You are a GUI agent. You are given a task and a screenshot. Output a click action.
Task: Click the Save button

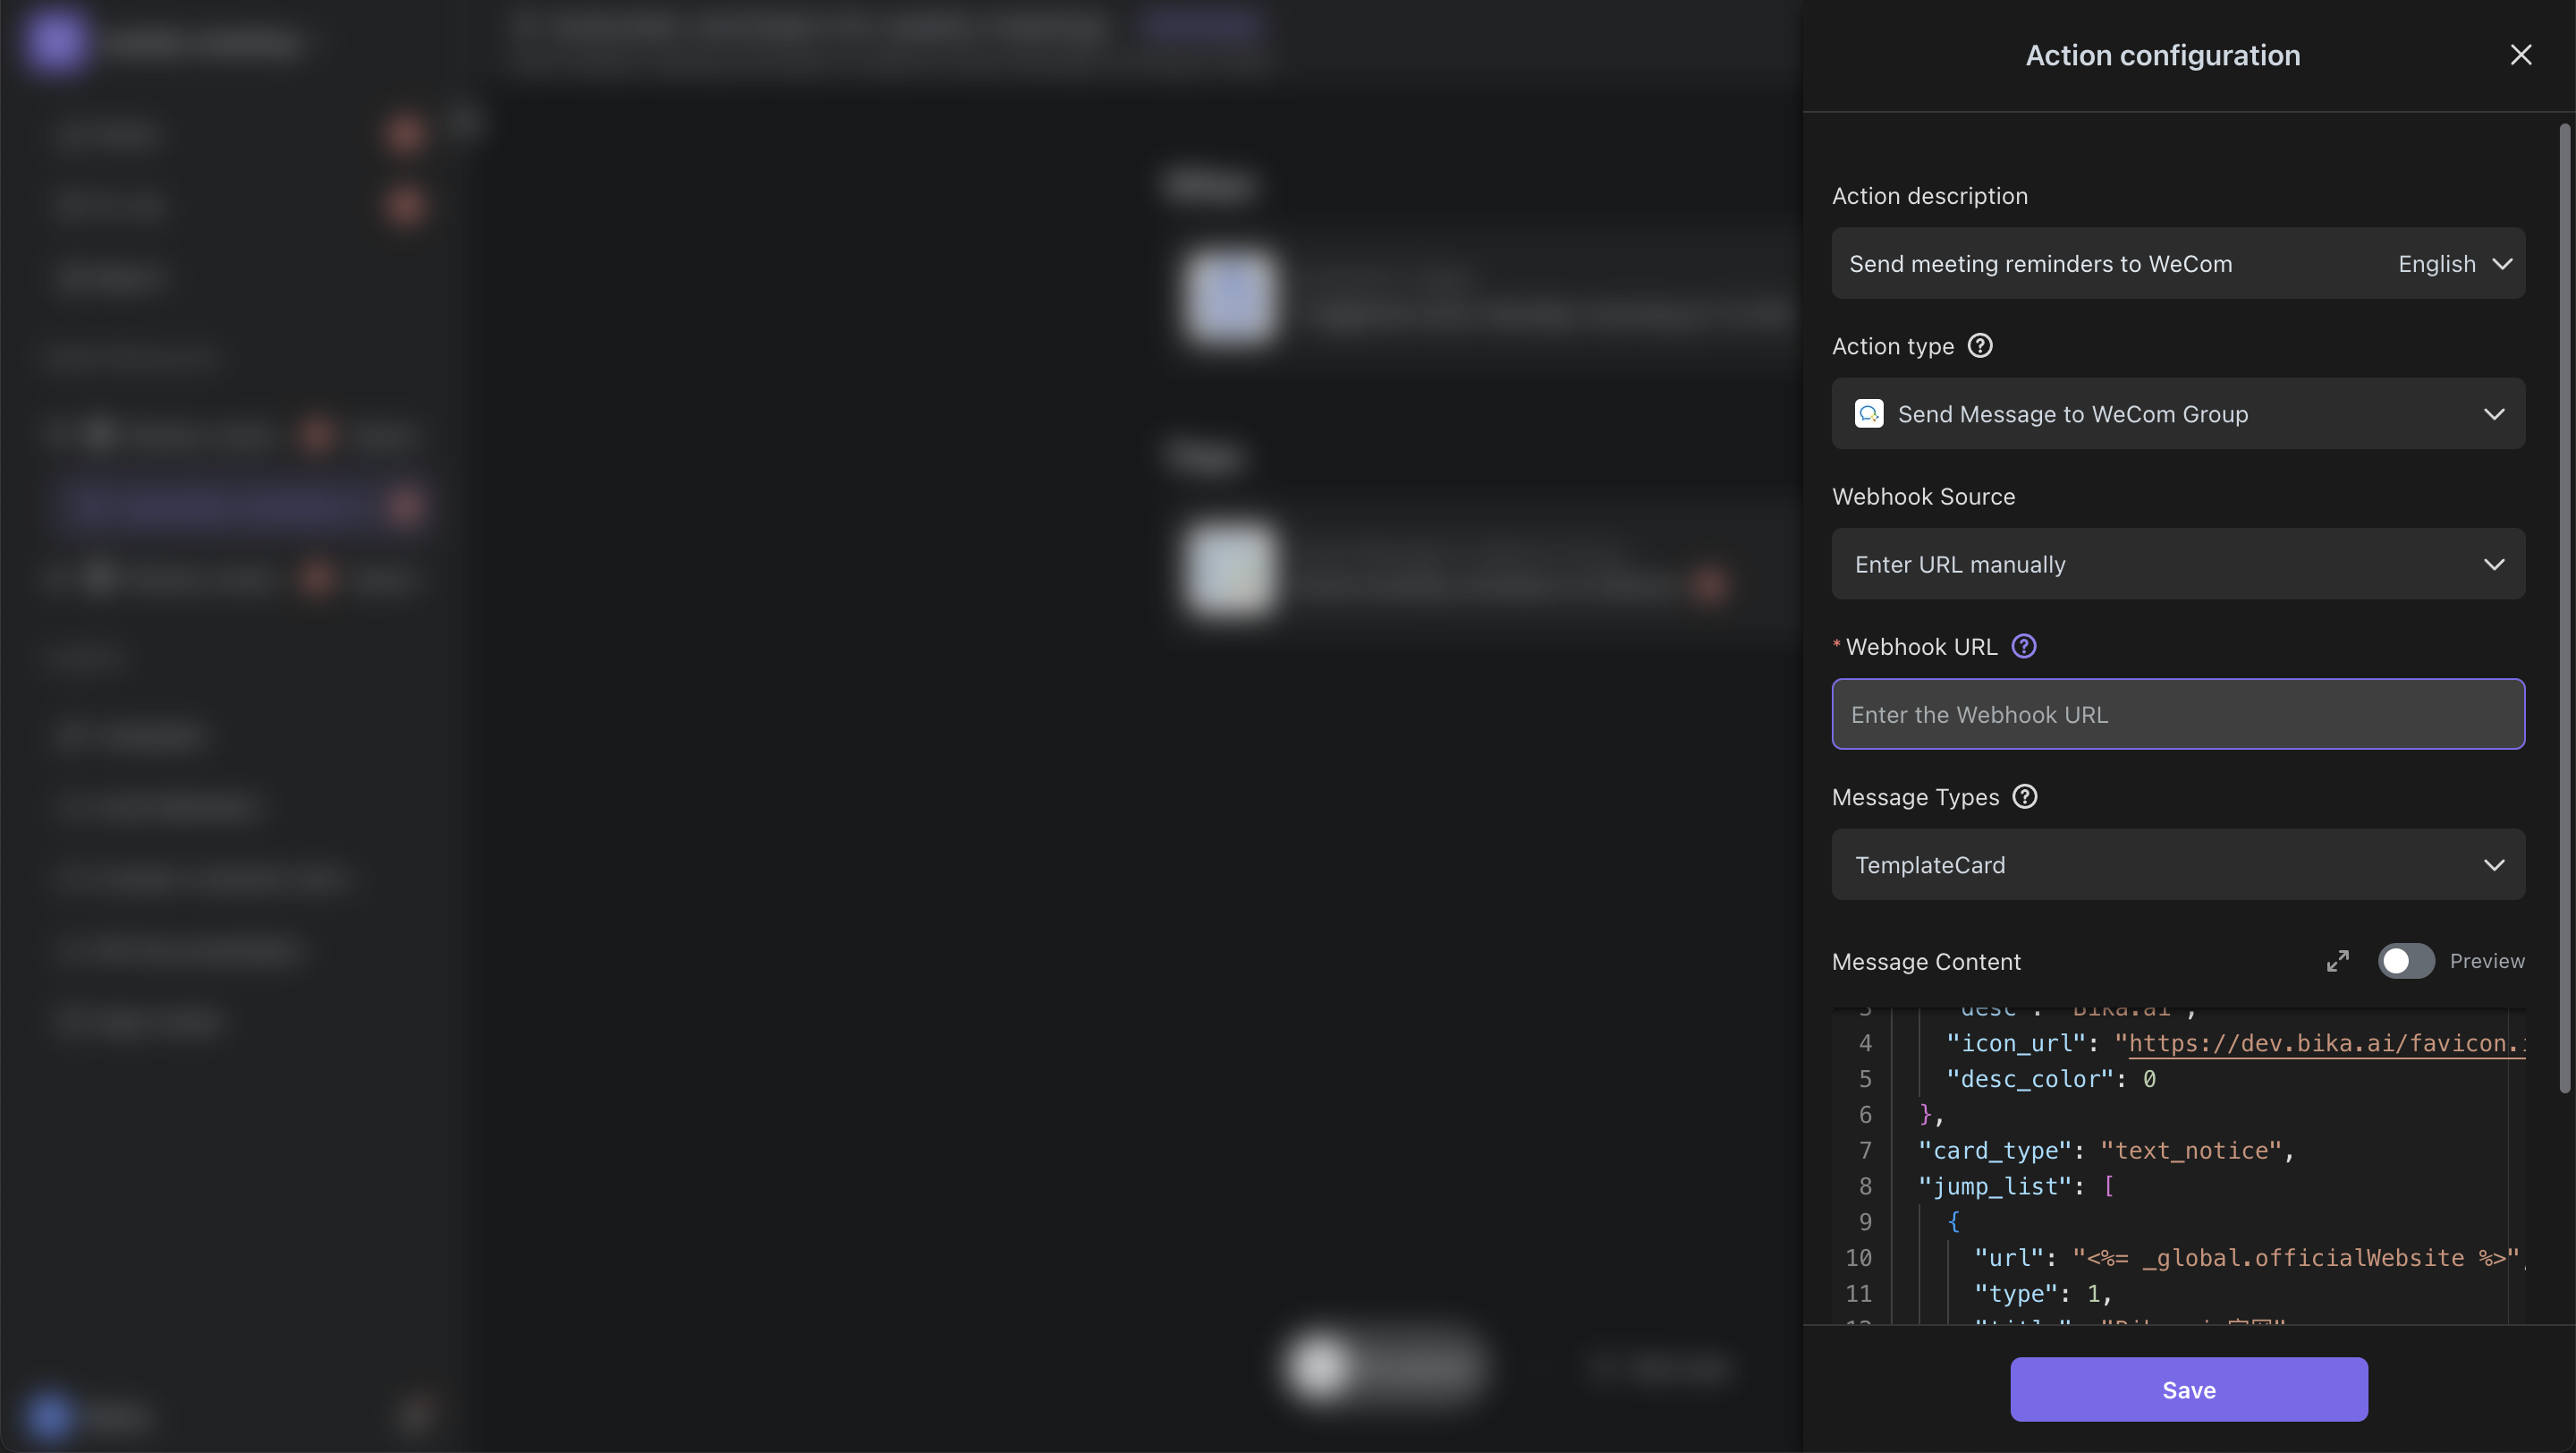tap(2189, 1389)
